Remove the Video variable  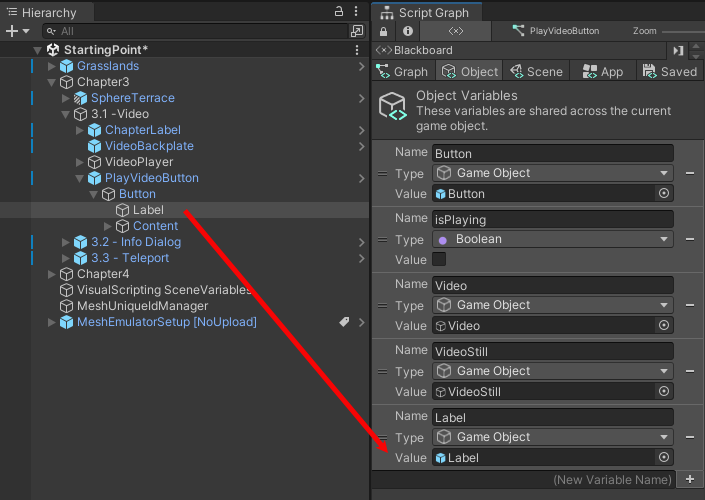[x=690, y=305]
